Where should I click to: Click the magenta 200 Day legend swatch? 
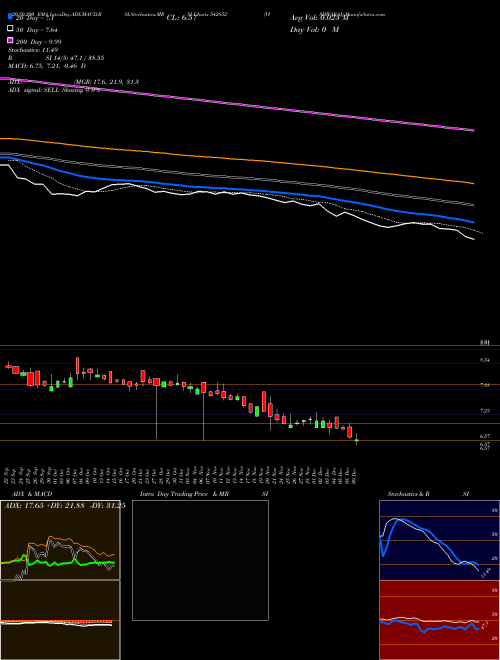[10, 40]
